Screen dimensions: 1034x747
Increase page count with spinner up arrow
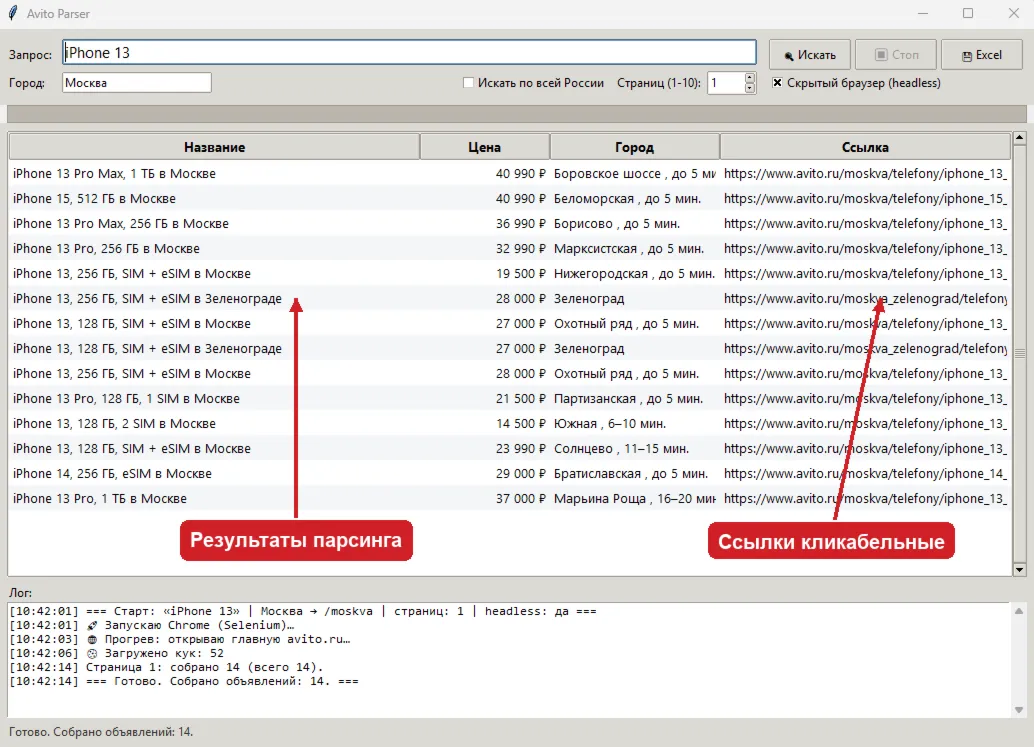tap(750, 78)
